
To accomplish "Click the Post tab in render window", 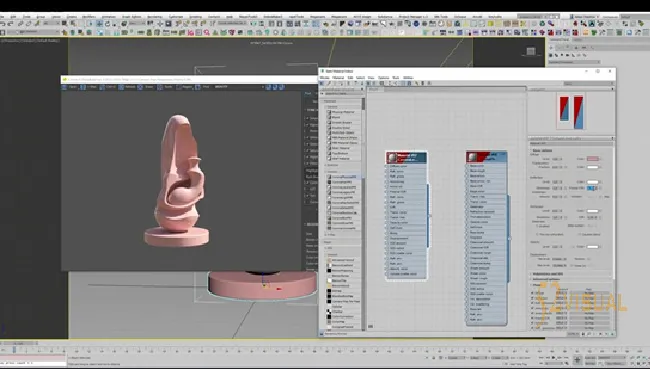I will click(308, 94).
